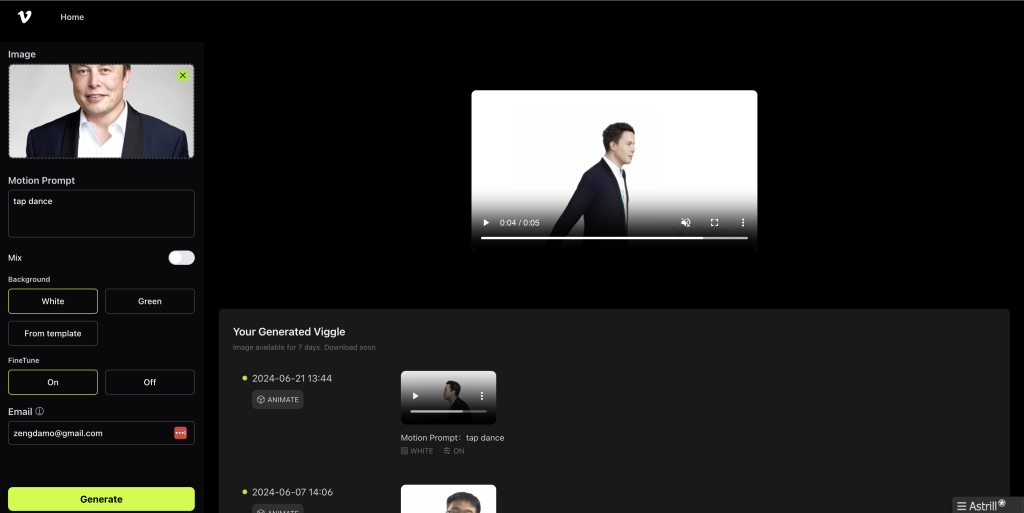
Task: Click the red icon in the email field
Action: tap(180, 433)
